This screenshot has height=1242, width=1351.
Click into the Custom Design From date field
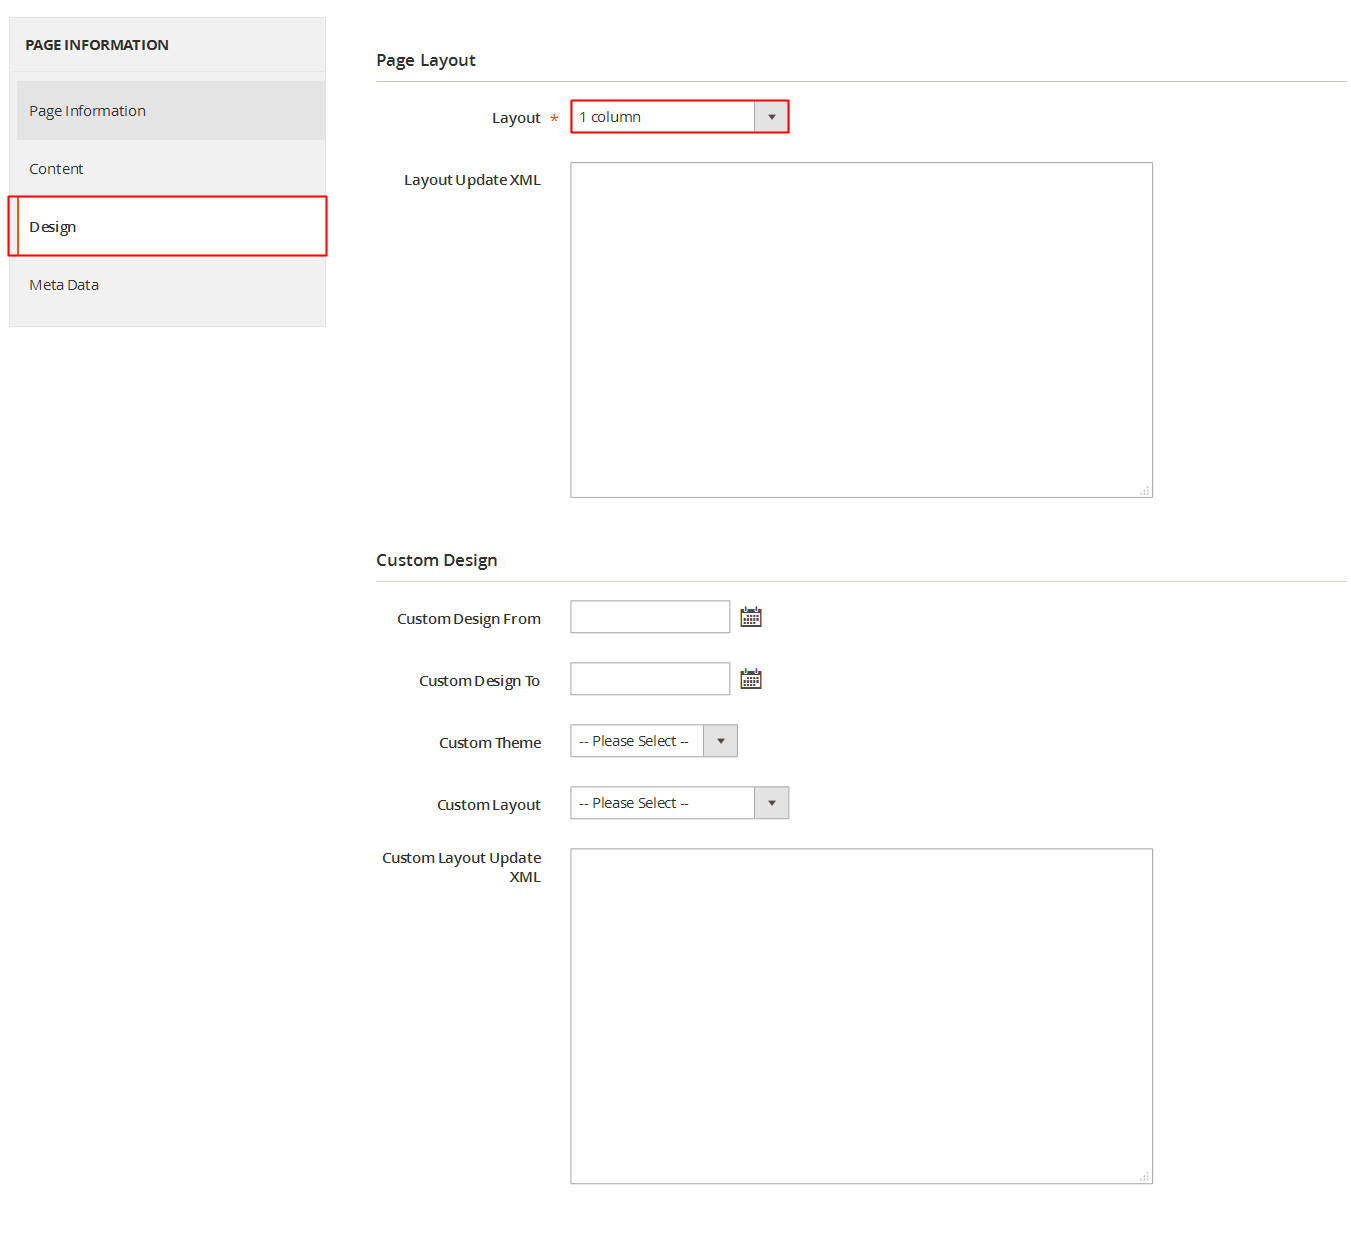[x=650, y=617]
